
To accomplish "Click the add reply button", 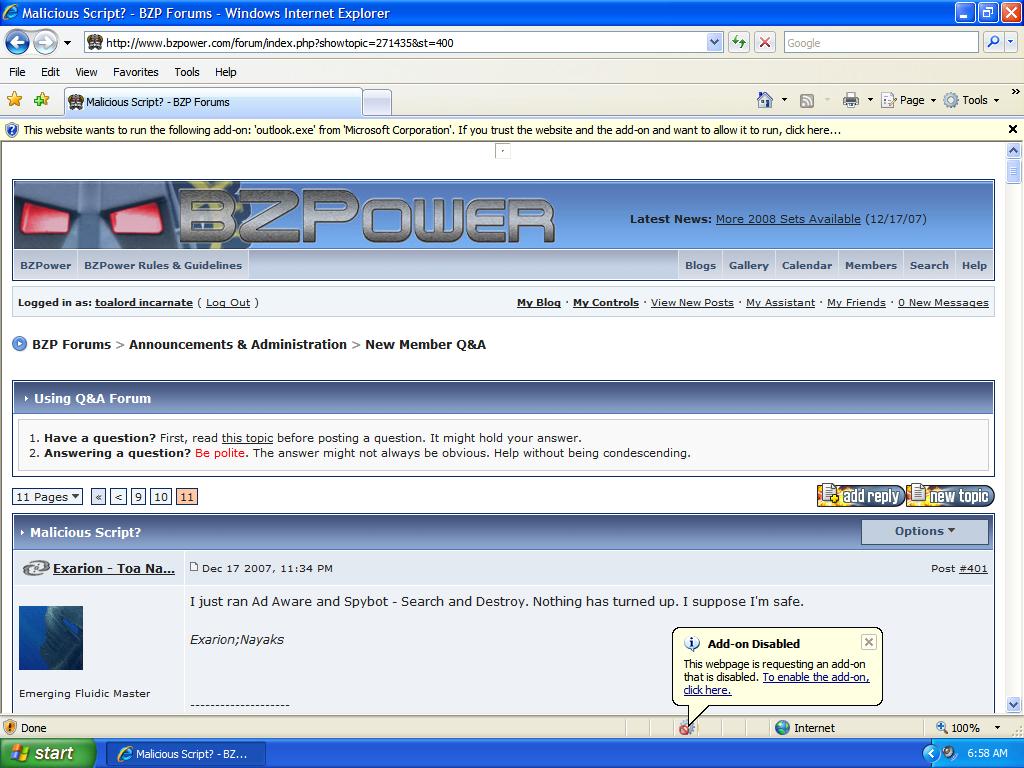I will pyautogui.click(x=861, y=496).
